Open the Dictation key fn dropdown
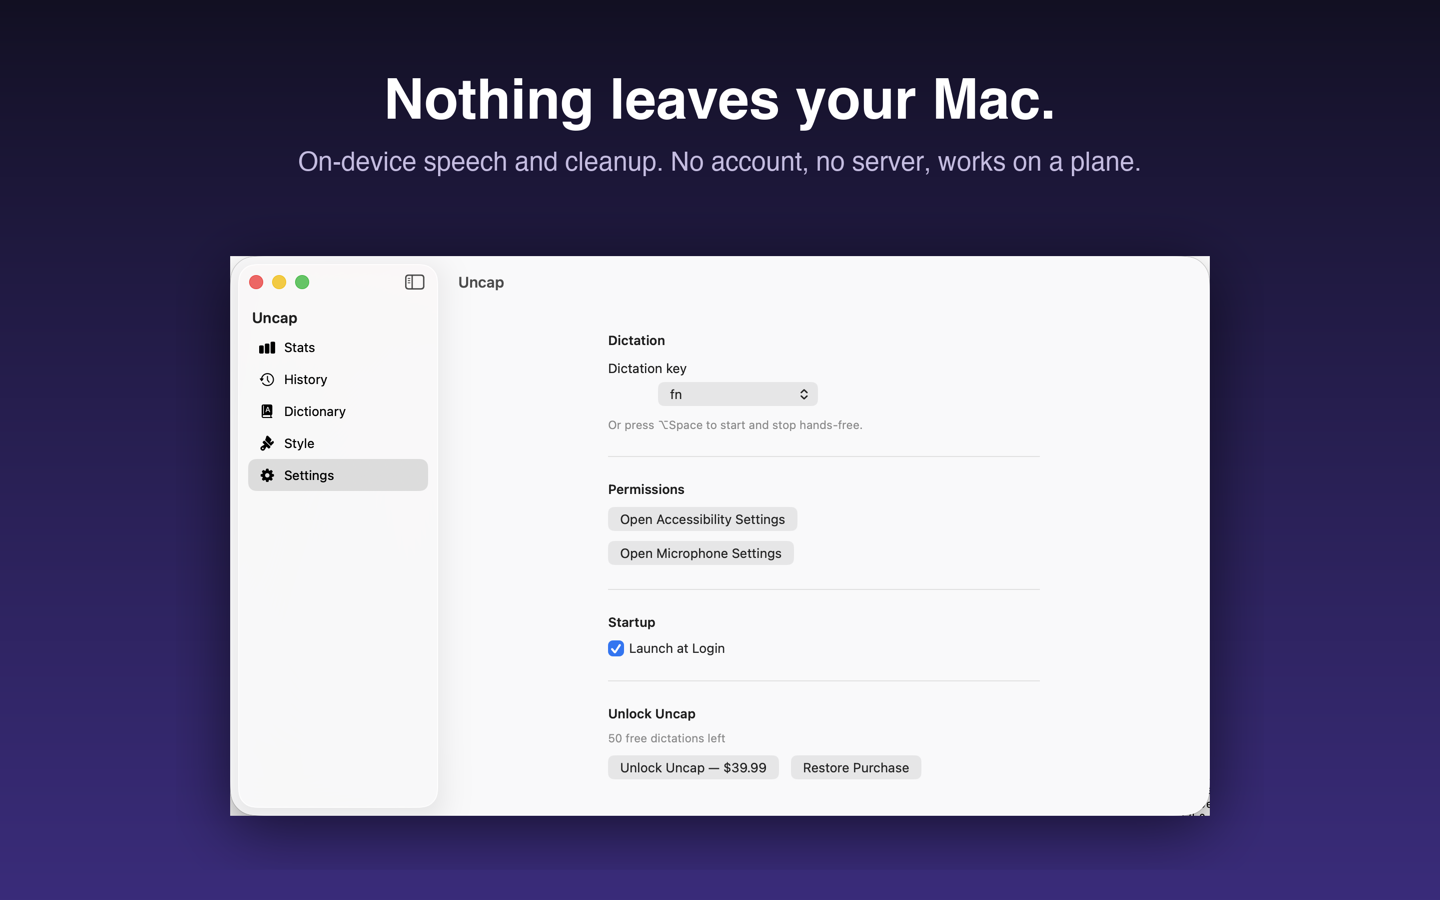The width and height of the screenshot is (1440, 900). (738, 394)
